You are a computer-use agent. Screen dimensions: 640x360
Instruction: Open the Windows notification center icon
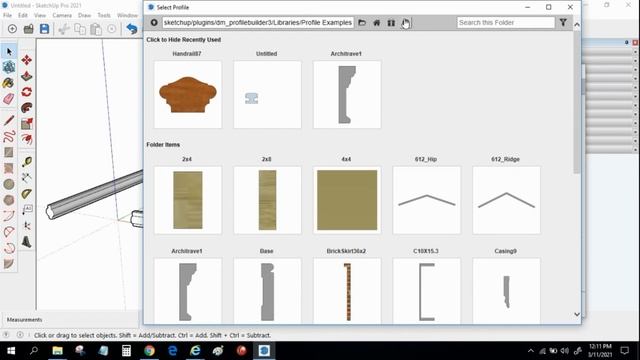(625, 351)
